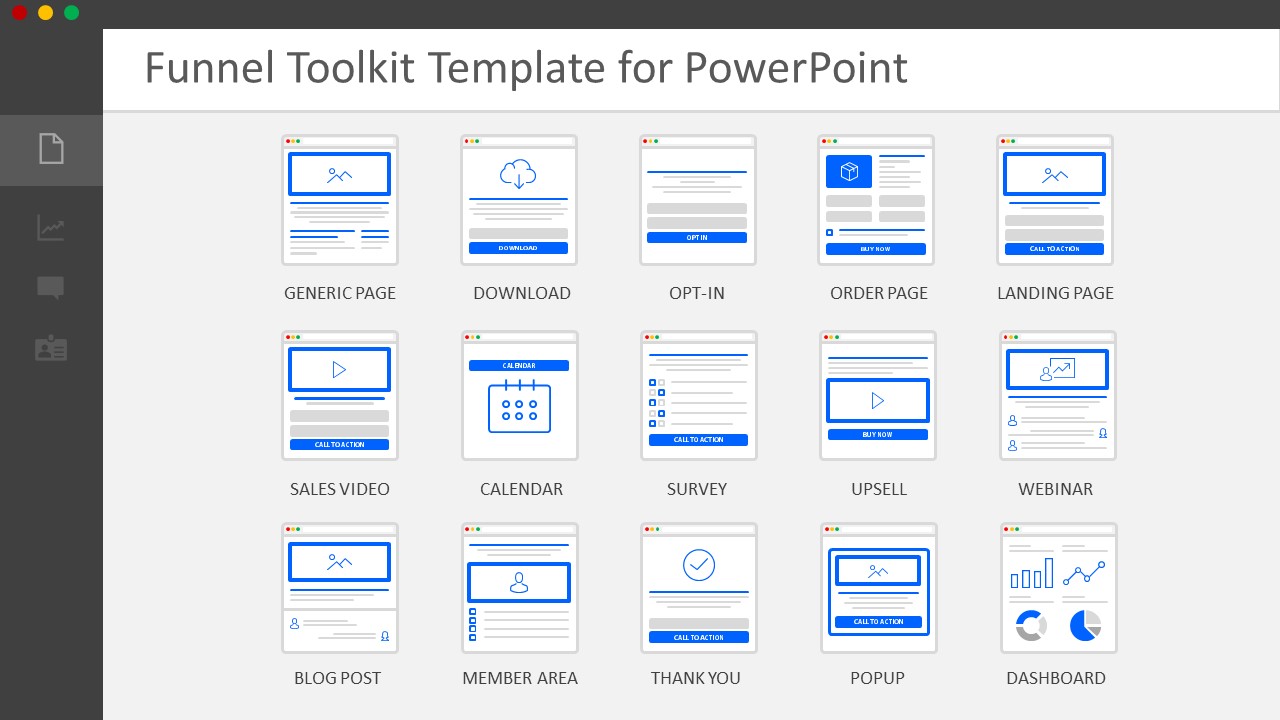Image resolution: width=1280 pixels, height=720 pixels.
Task: Click the ORDER PAGE label
Action: coord(879,293)
